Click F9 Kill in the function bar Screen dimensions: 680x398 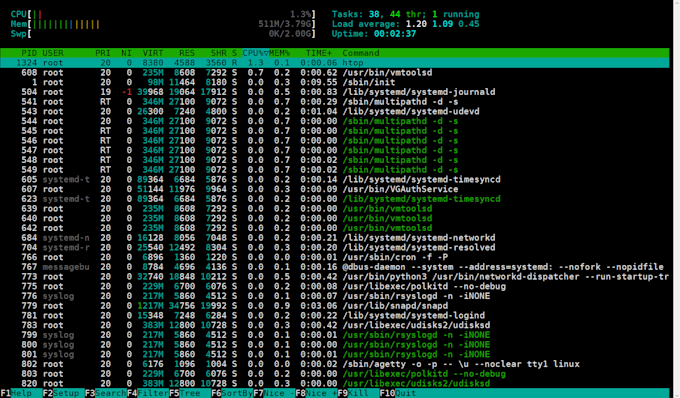tap(358, 393)
